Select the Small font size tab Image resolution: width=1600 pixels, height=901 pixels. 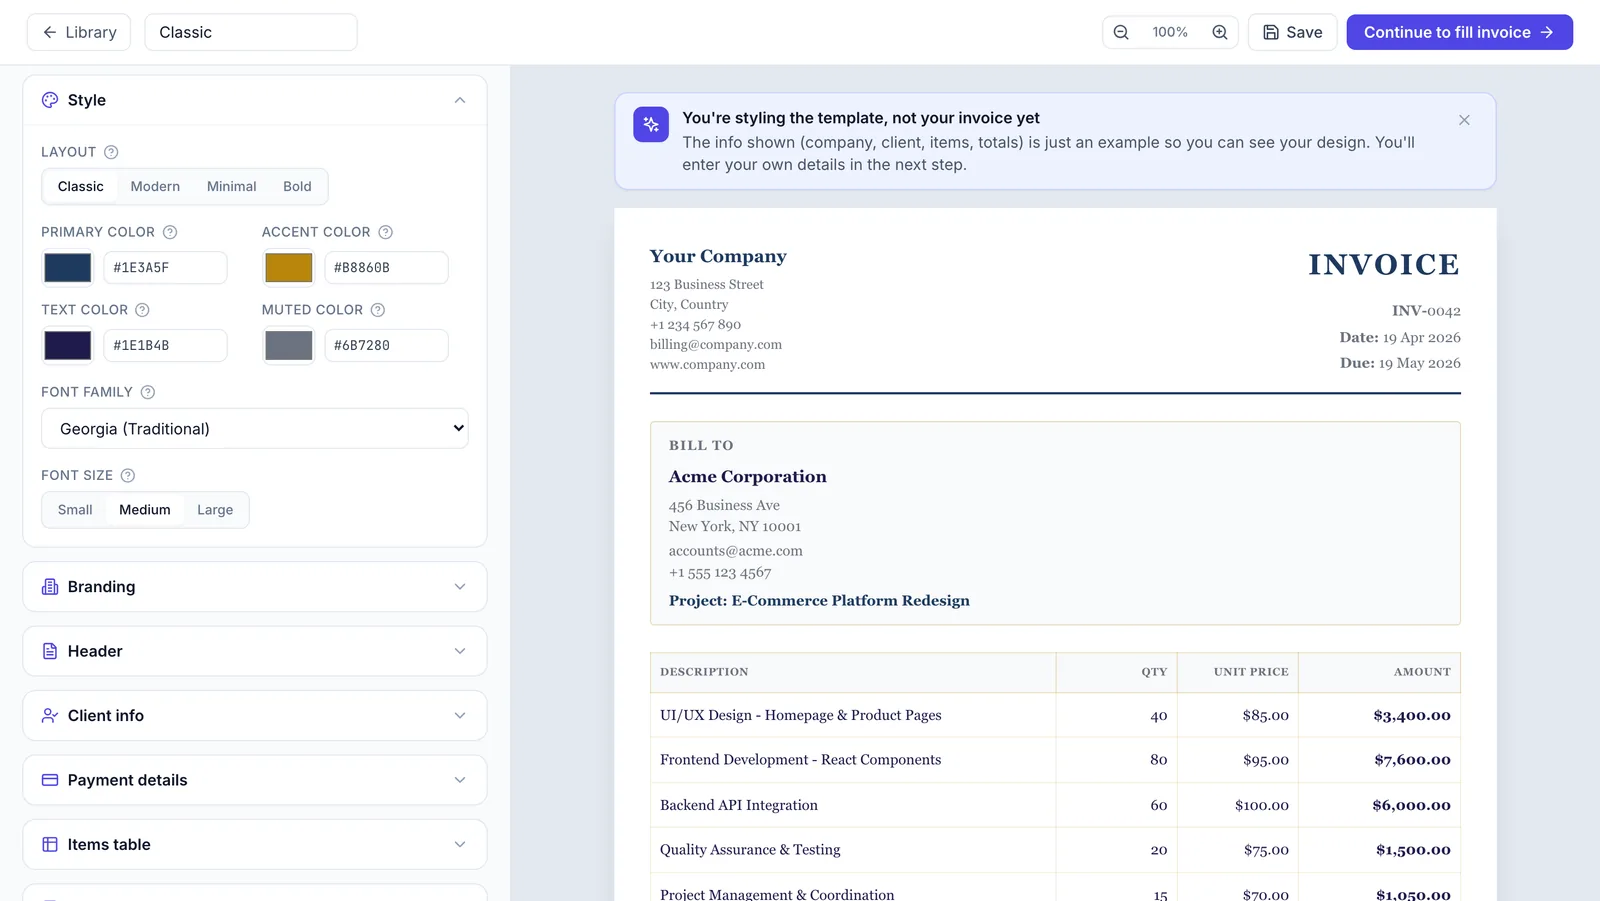pyautogui.click(x=74, y=510)
